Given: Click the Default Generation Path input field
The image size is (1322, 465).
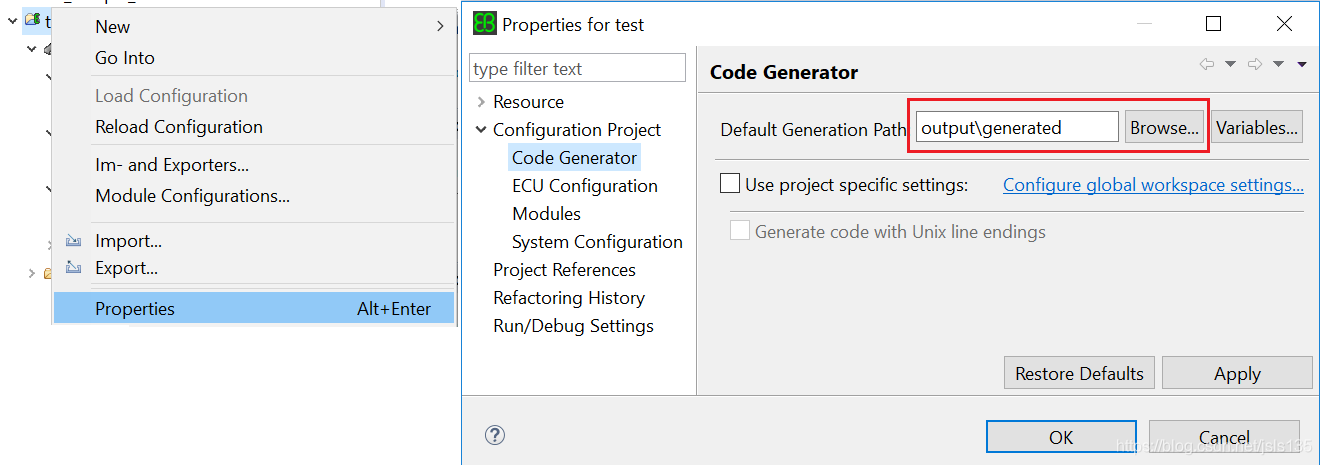Looking at the screenshot, I should pos(1016,128).
